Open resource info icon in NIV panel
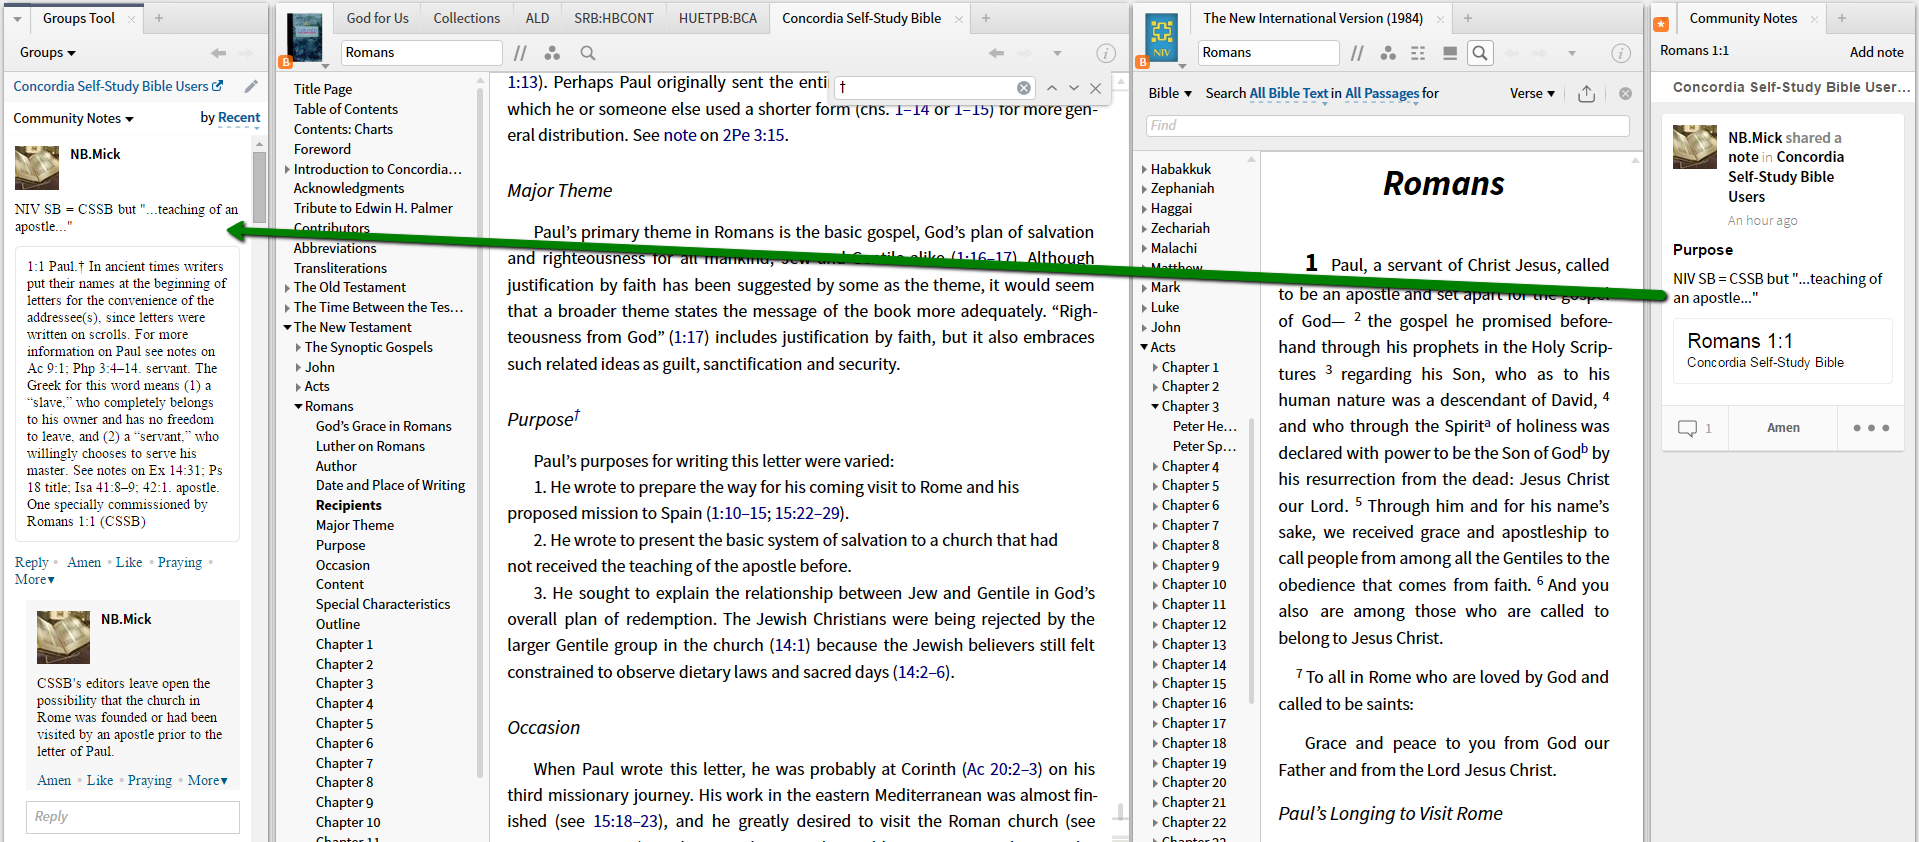 [1621, 53]
